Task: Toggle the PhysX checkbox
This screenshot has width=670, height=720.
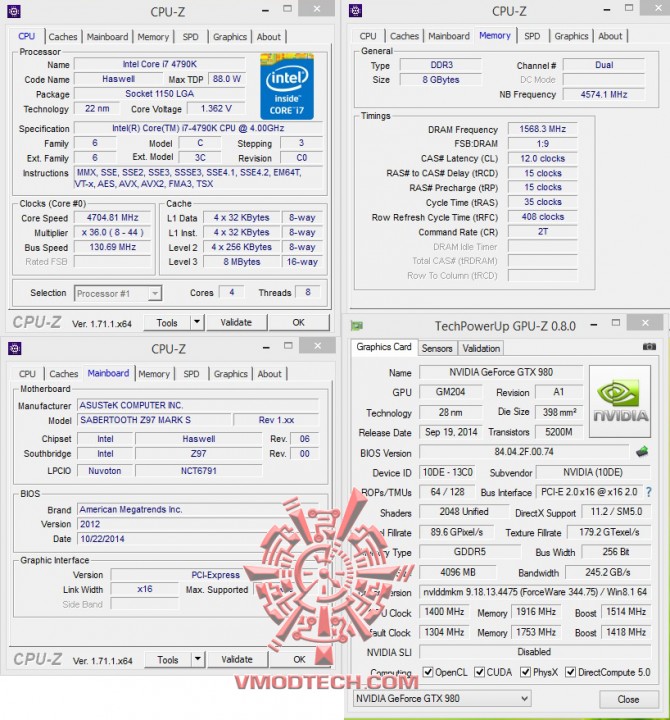Action: (x=525, y=672)
